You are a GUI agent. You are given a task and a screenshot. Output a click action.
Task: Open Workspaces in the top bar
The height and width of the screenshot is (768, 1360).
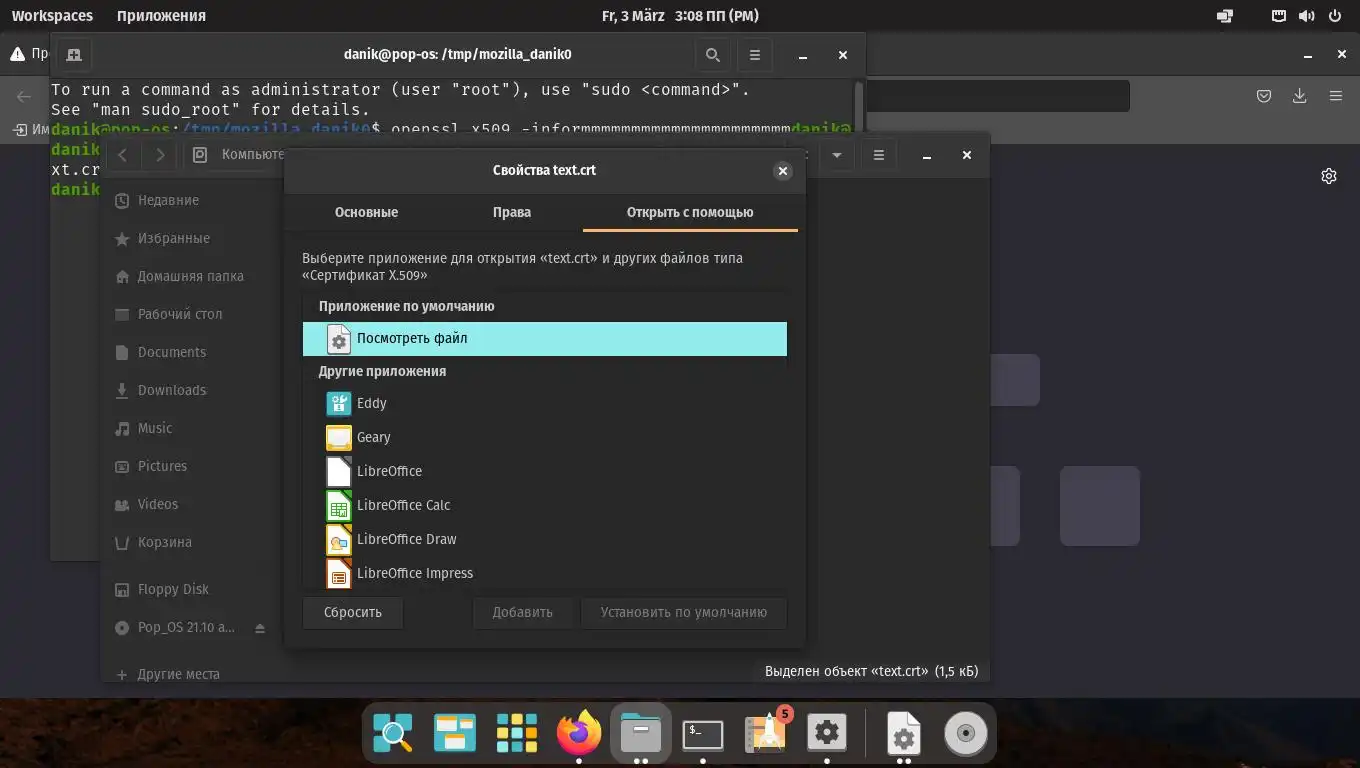(x=52, y=16)
